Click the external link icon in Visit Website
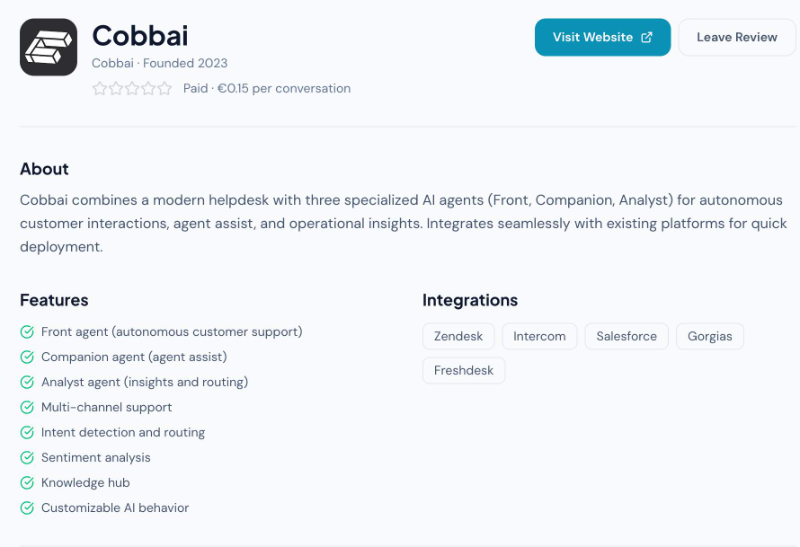The height and width of the screenshot is (547, 800). [647, 37]
